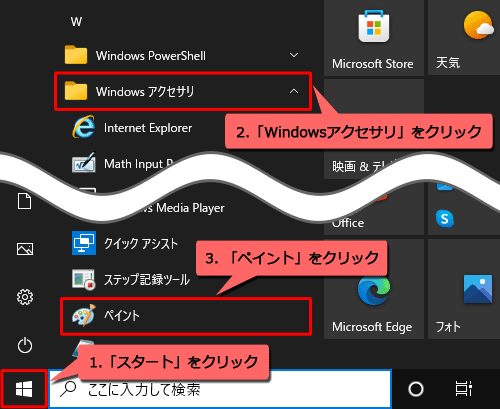Open the Microsoft Store tile
This screenshot has width=500, height=409.
pyautogui.click(x=374, y=38)
